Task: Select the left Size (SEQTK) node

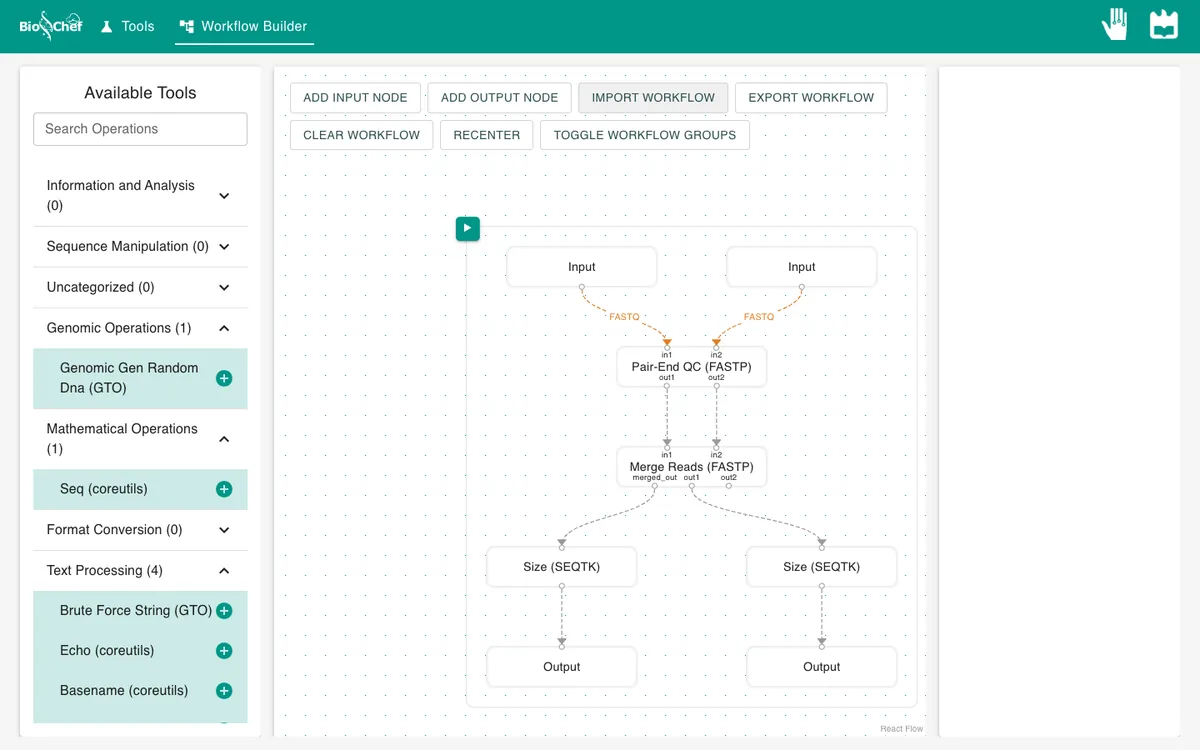Action: [562, 567]
